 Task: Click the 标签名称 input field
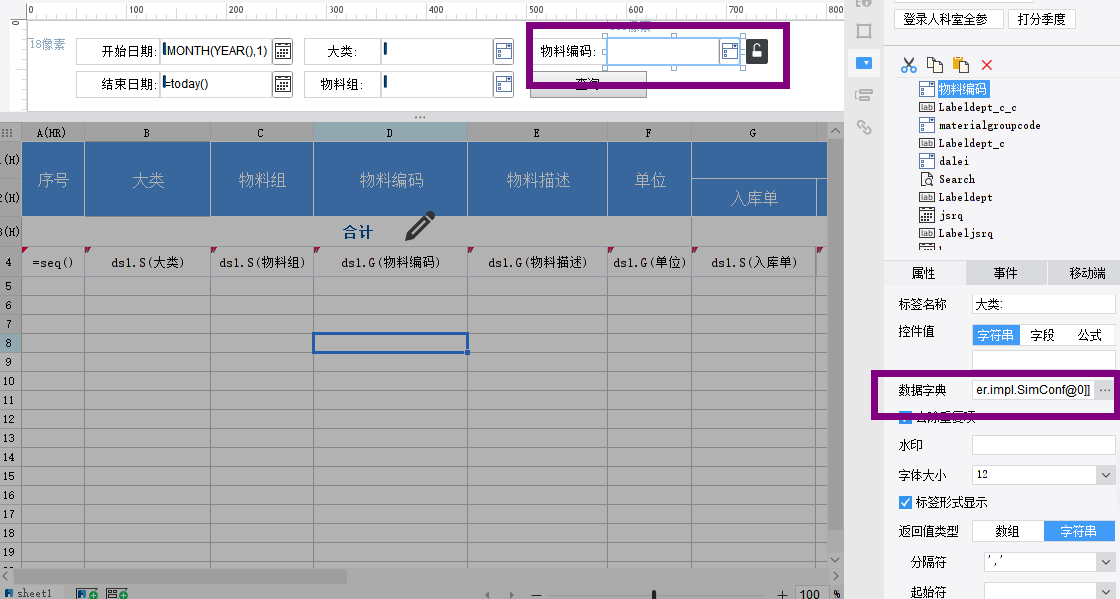pyautogui.click(x=1043, y=304)
